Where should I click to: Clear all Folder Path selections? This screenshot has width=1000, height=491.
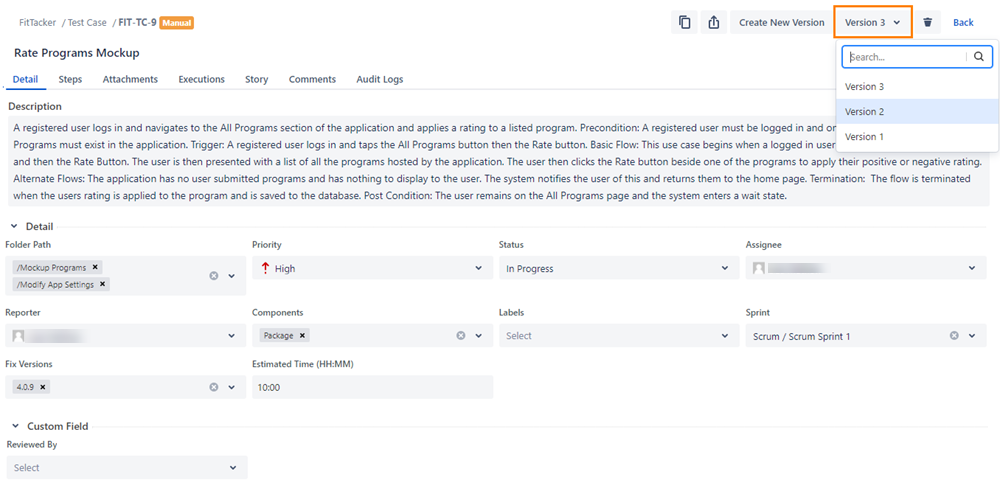(x=214, y=276)
